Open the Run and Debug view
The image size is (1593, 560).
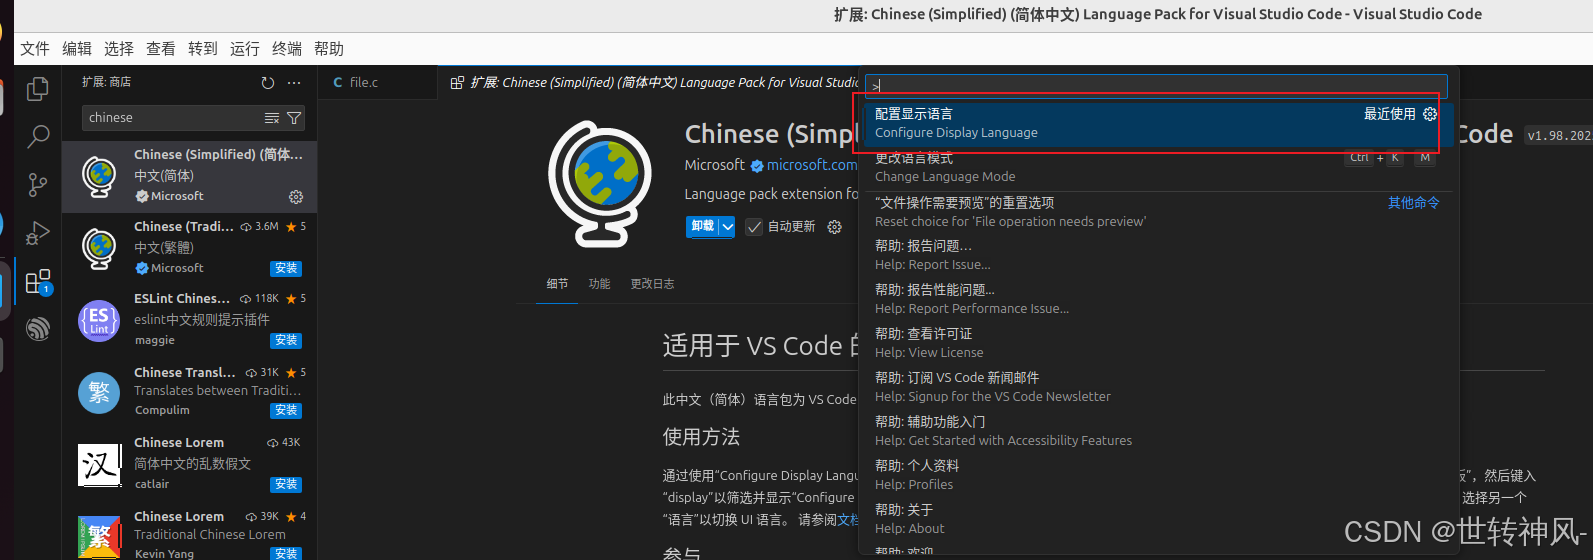point(38,232)
